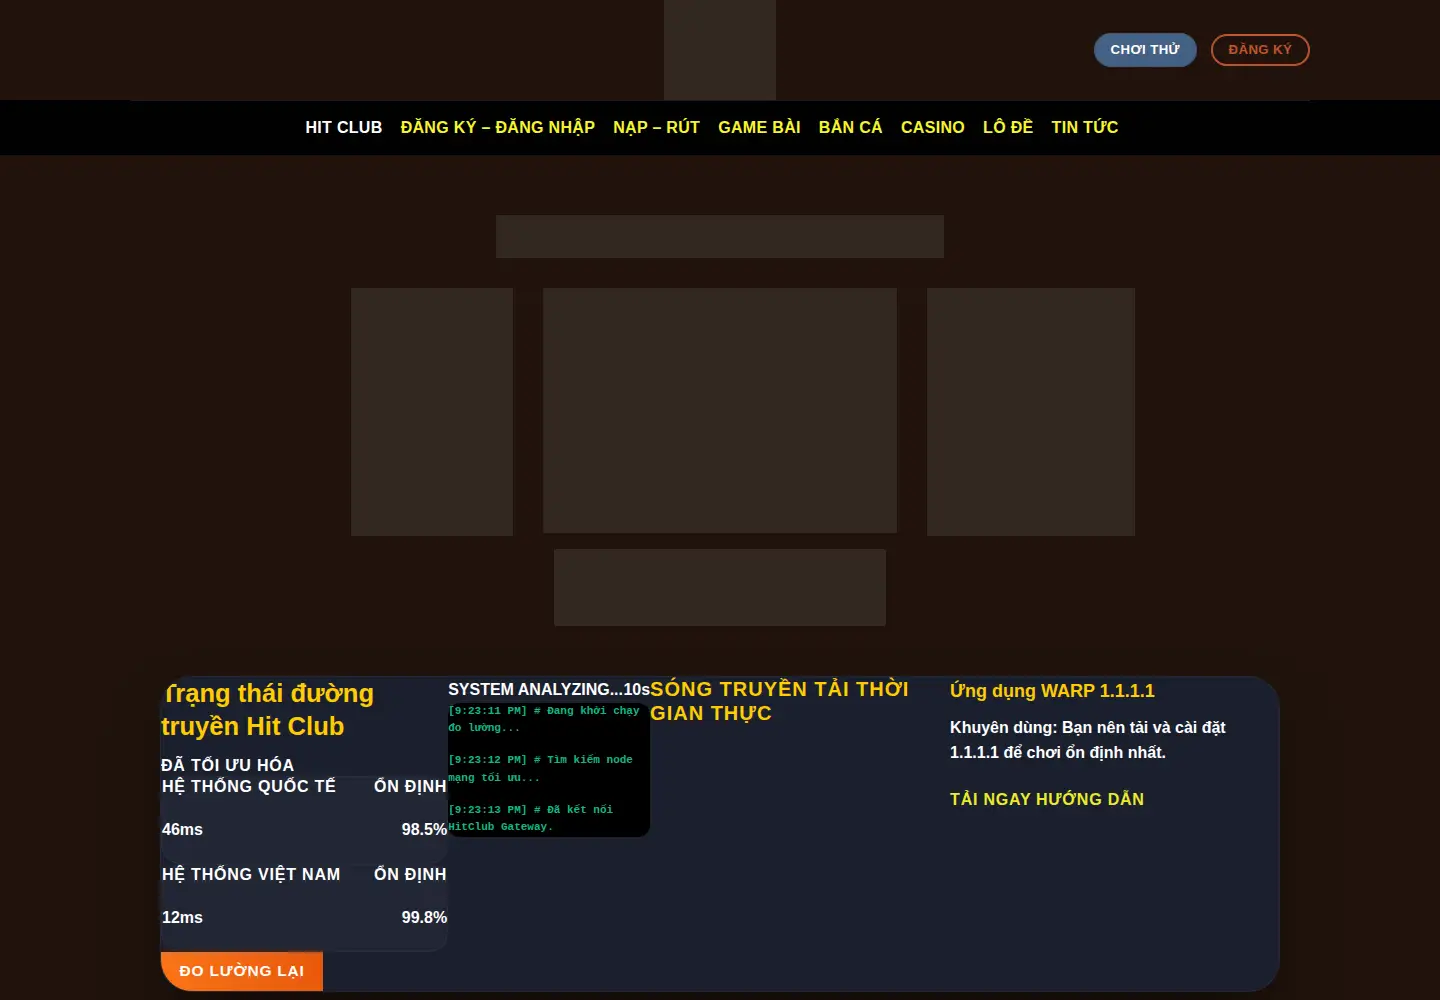Click ỔN ĐỊNH status for Hệ thống Việt Nam
1440x1000 pixels.
coord(410,874)
